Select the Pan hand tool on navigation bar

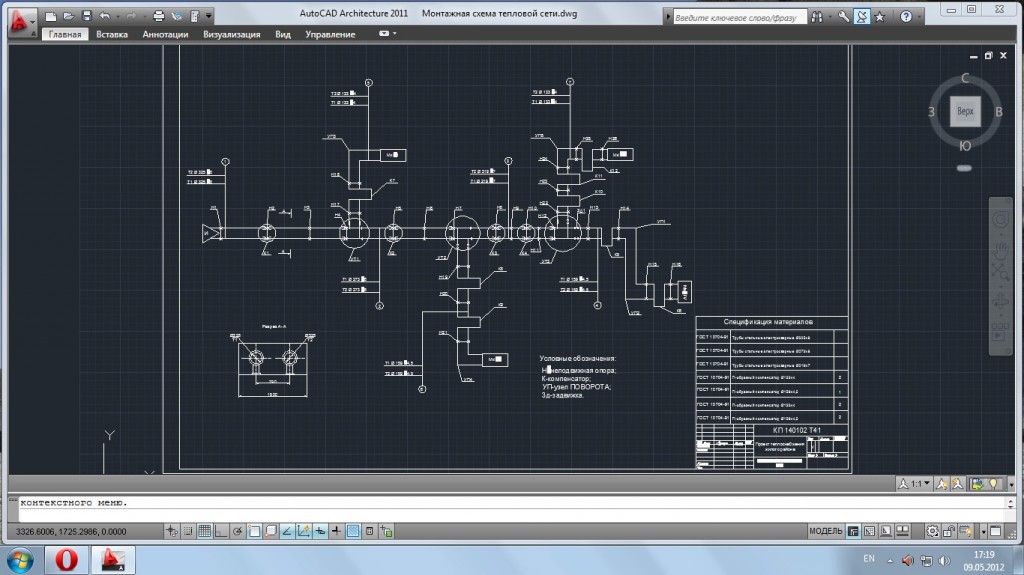pos(1000,249)
